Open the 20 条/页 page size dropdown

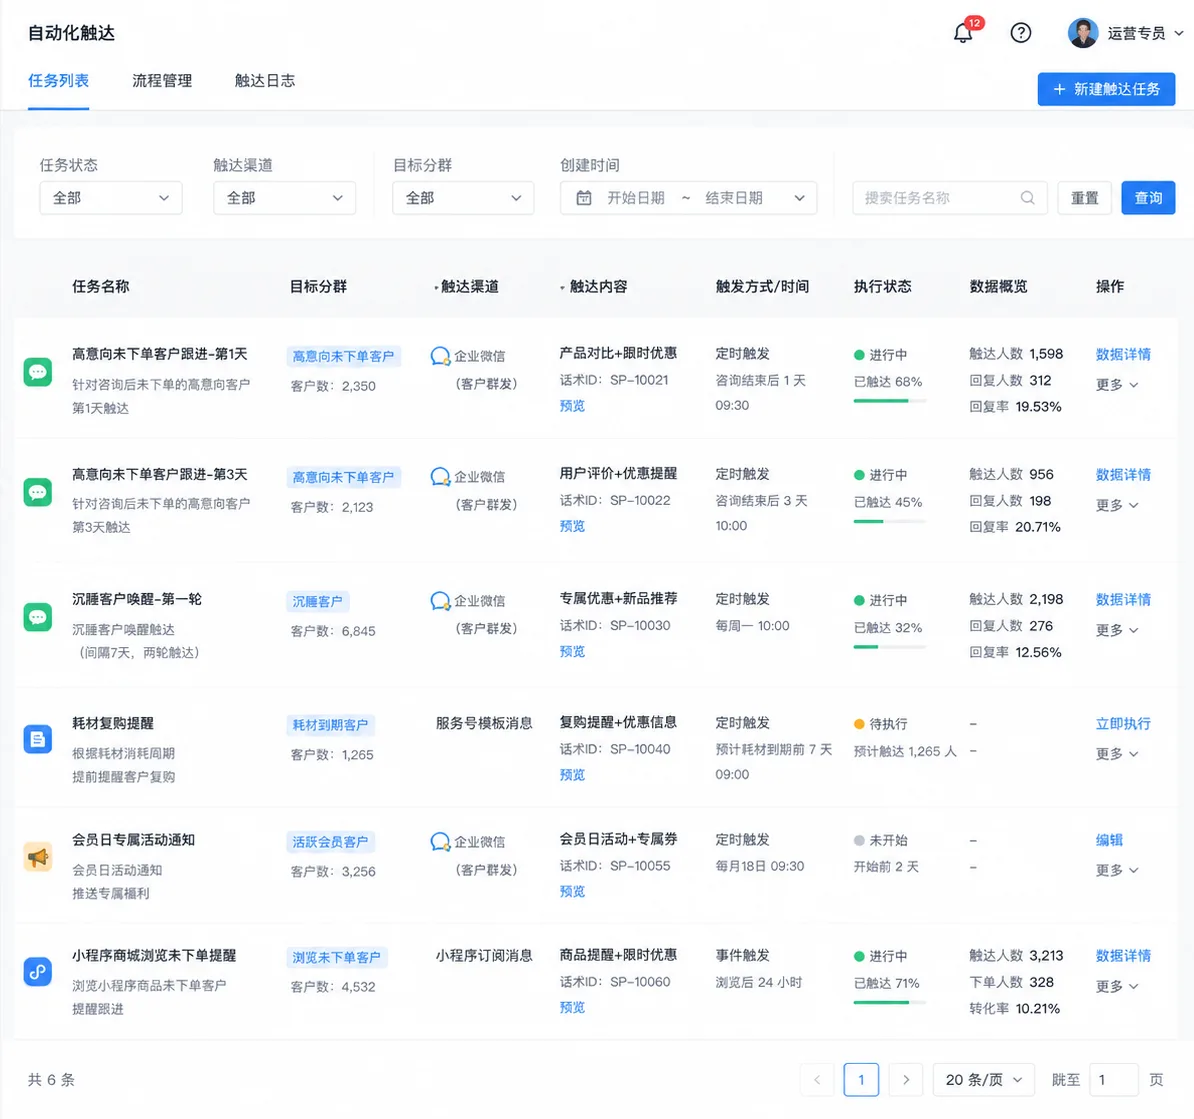click(984, 1079)
